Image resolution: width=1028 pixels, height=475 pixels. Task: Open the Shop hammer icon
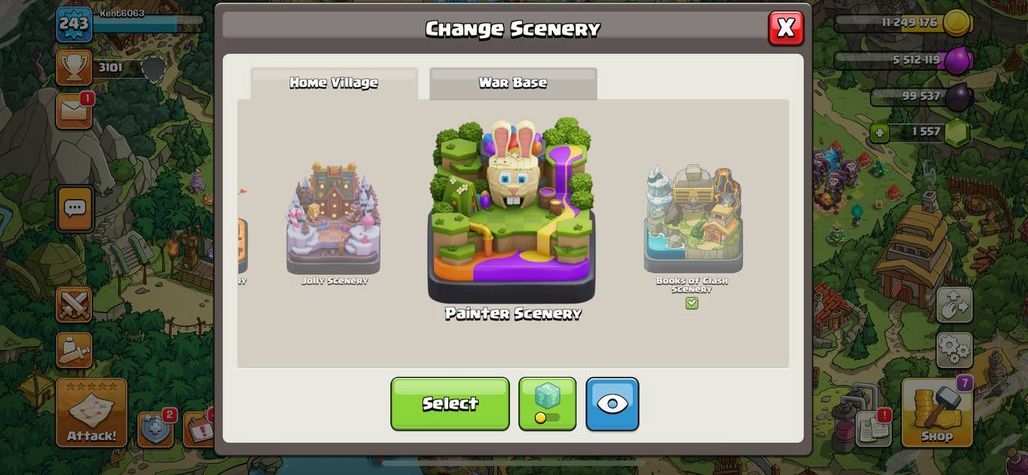click(x=936, y=412)
